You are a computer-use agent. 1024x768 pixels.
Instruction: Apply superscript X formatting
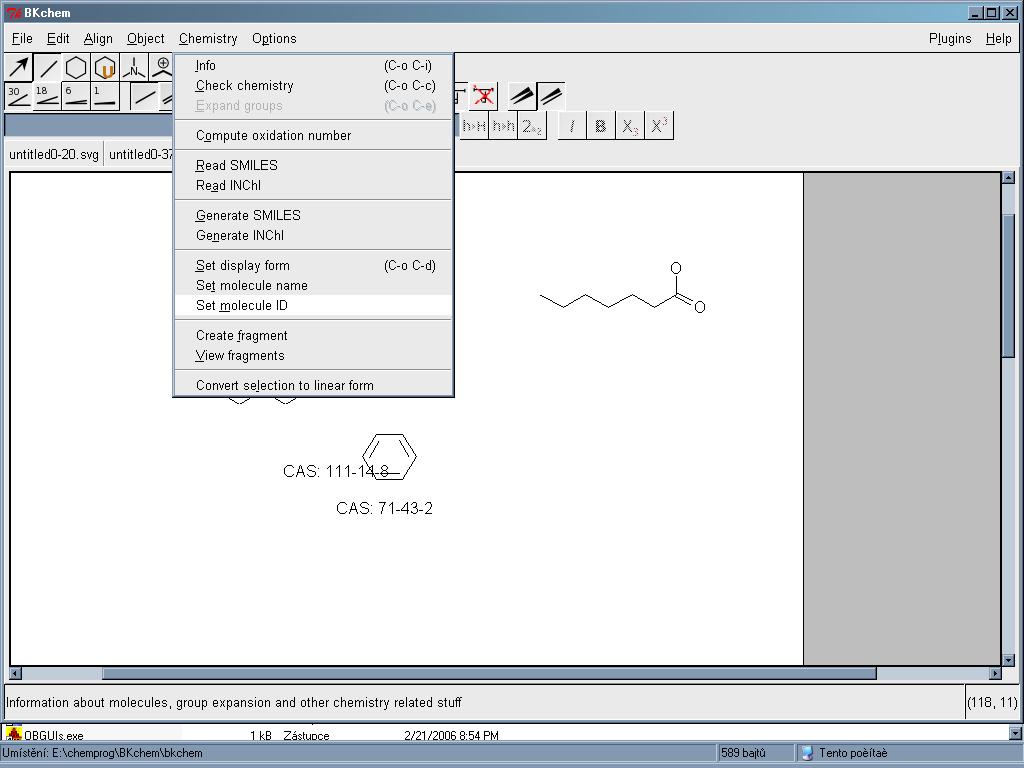coord(658,125)
